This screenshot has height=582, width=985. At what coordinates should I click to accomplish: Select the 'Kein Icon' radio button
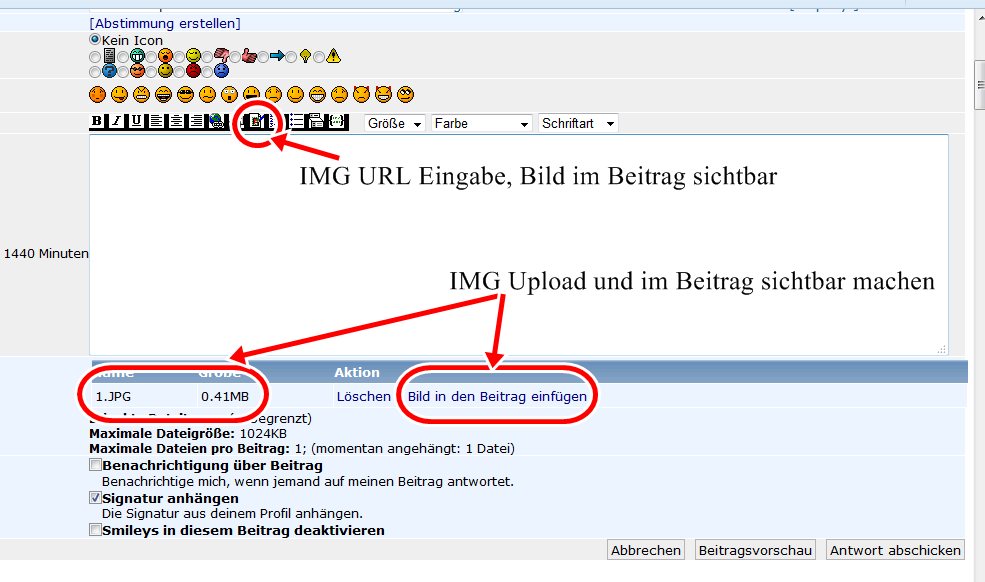[x=95, y=40]
